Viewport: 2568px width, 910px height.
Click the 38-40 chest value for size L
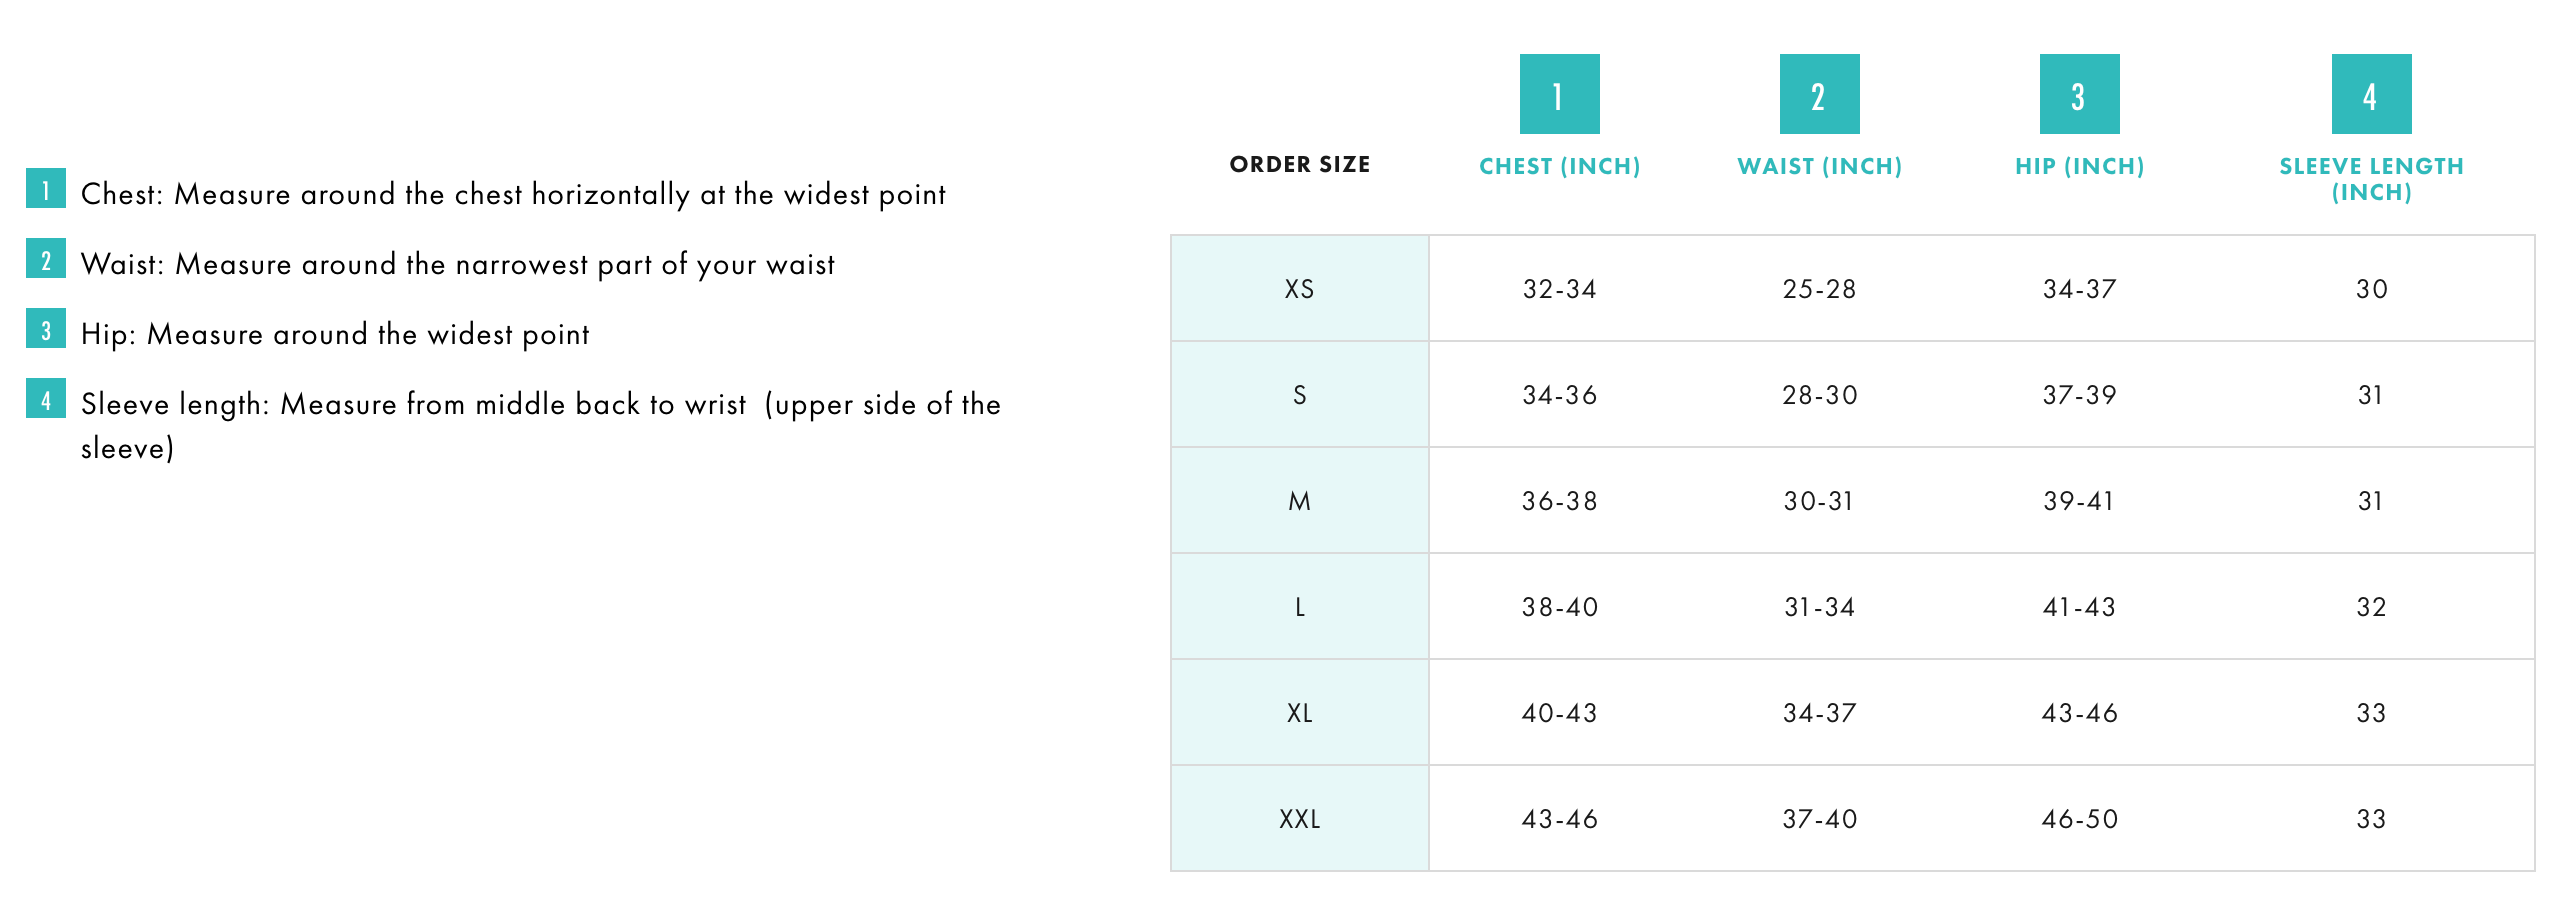(x=1559, y=607)
